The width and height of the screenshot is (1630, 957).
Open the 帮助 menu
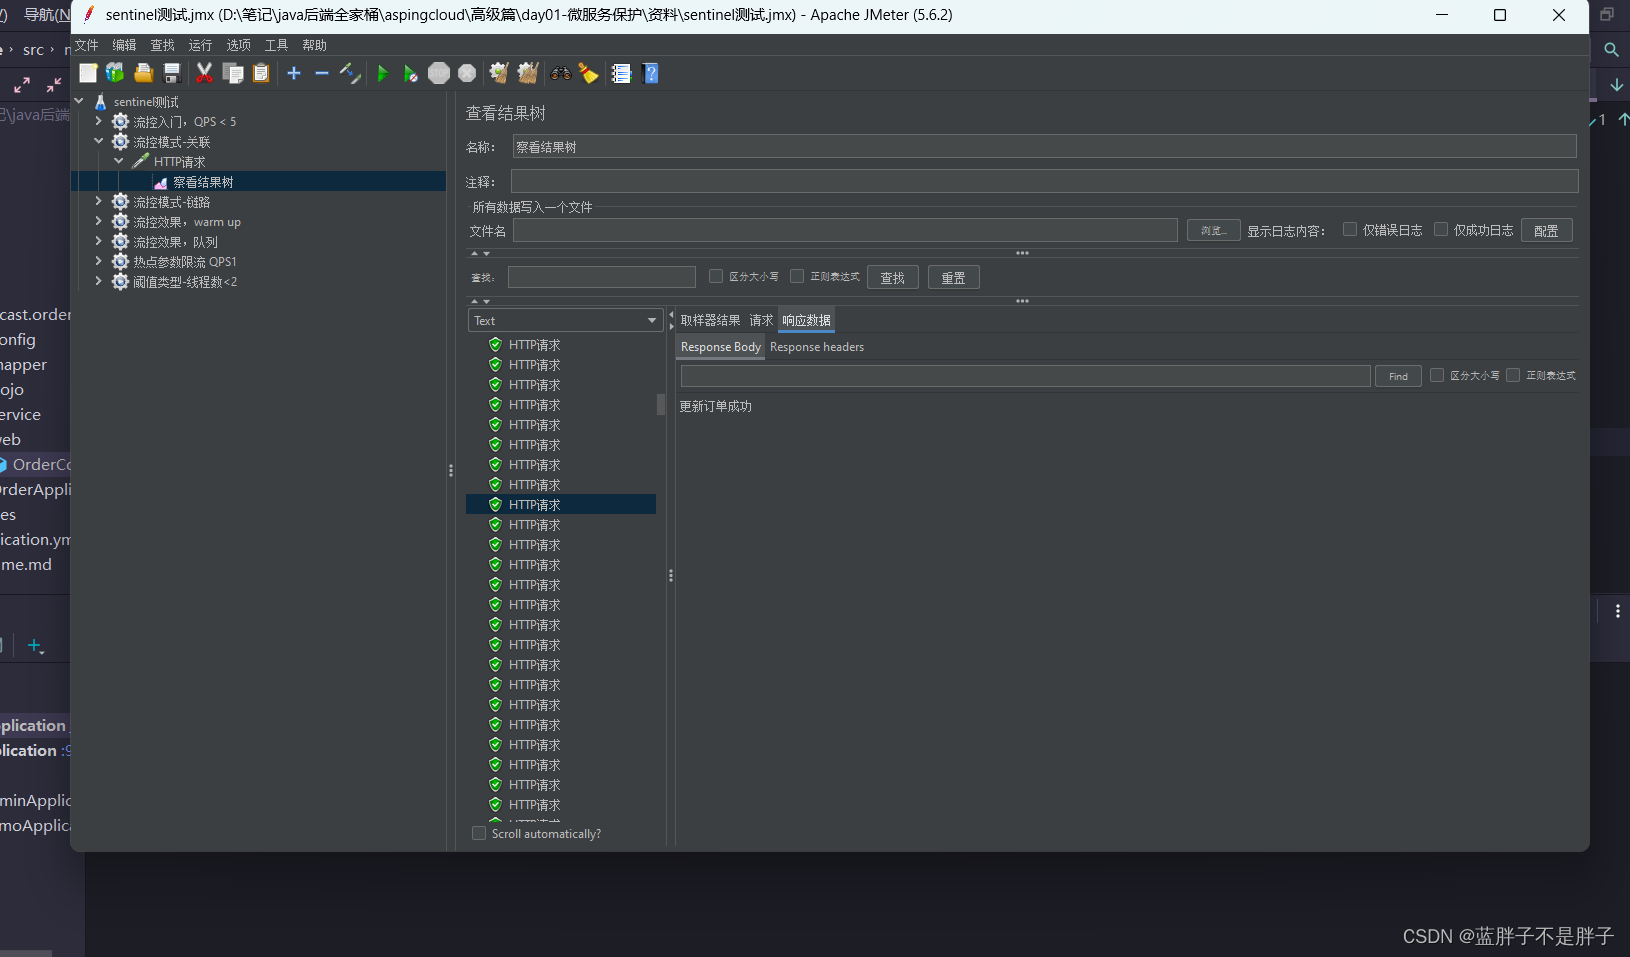[x=314, y=45]
